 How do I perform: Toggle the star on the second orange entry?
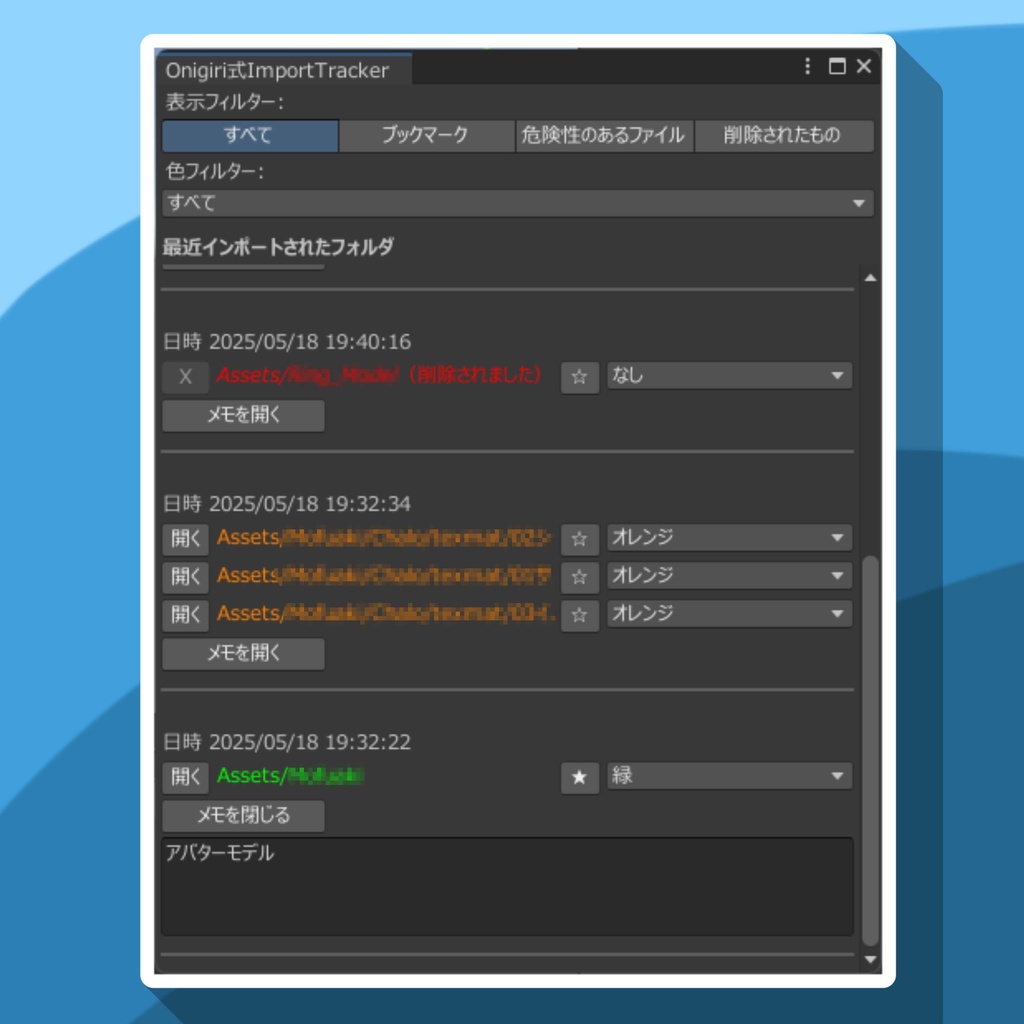point(580,576)
